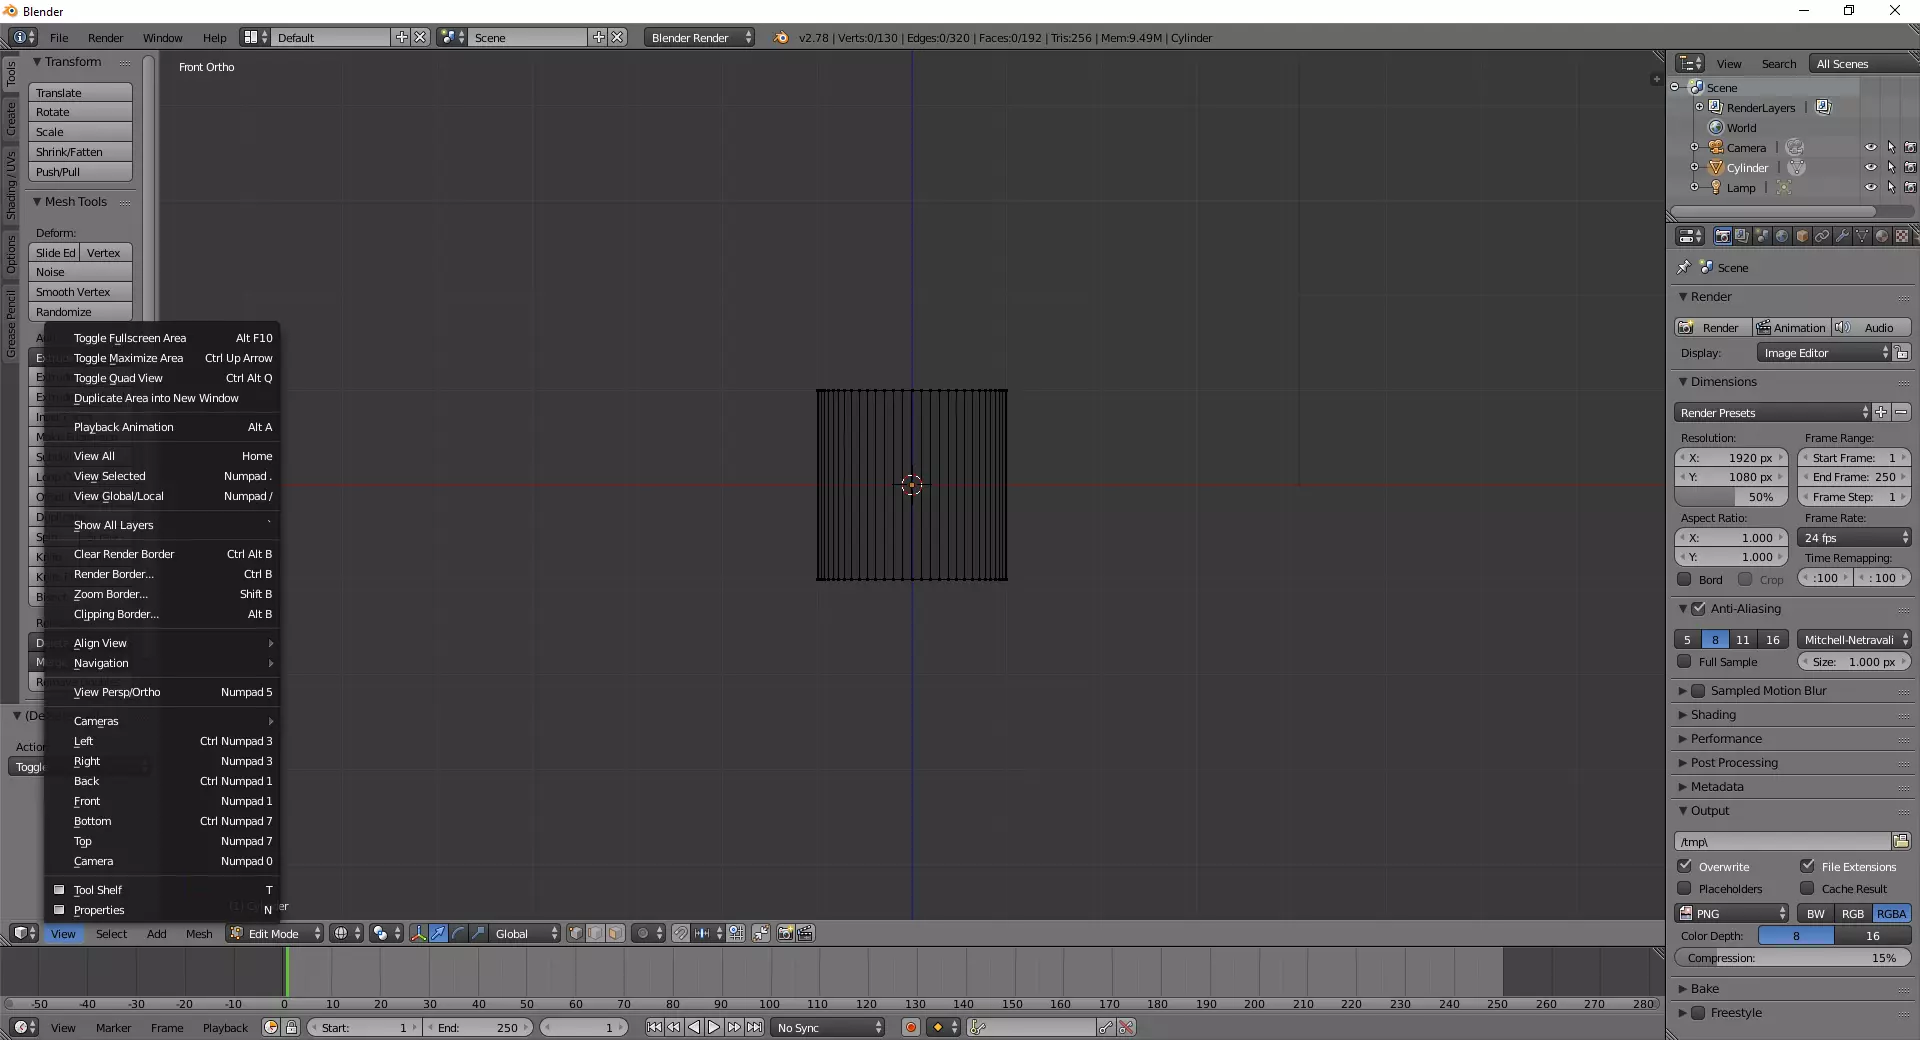
Task: Enable the Full Sample checkbox
Action: coord(1685,661)
